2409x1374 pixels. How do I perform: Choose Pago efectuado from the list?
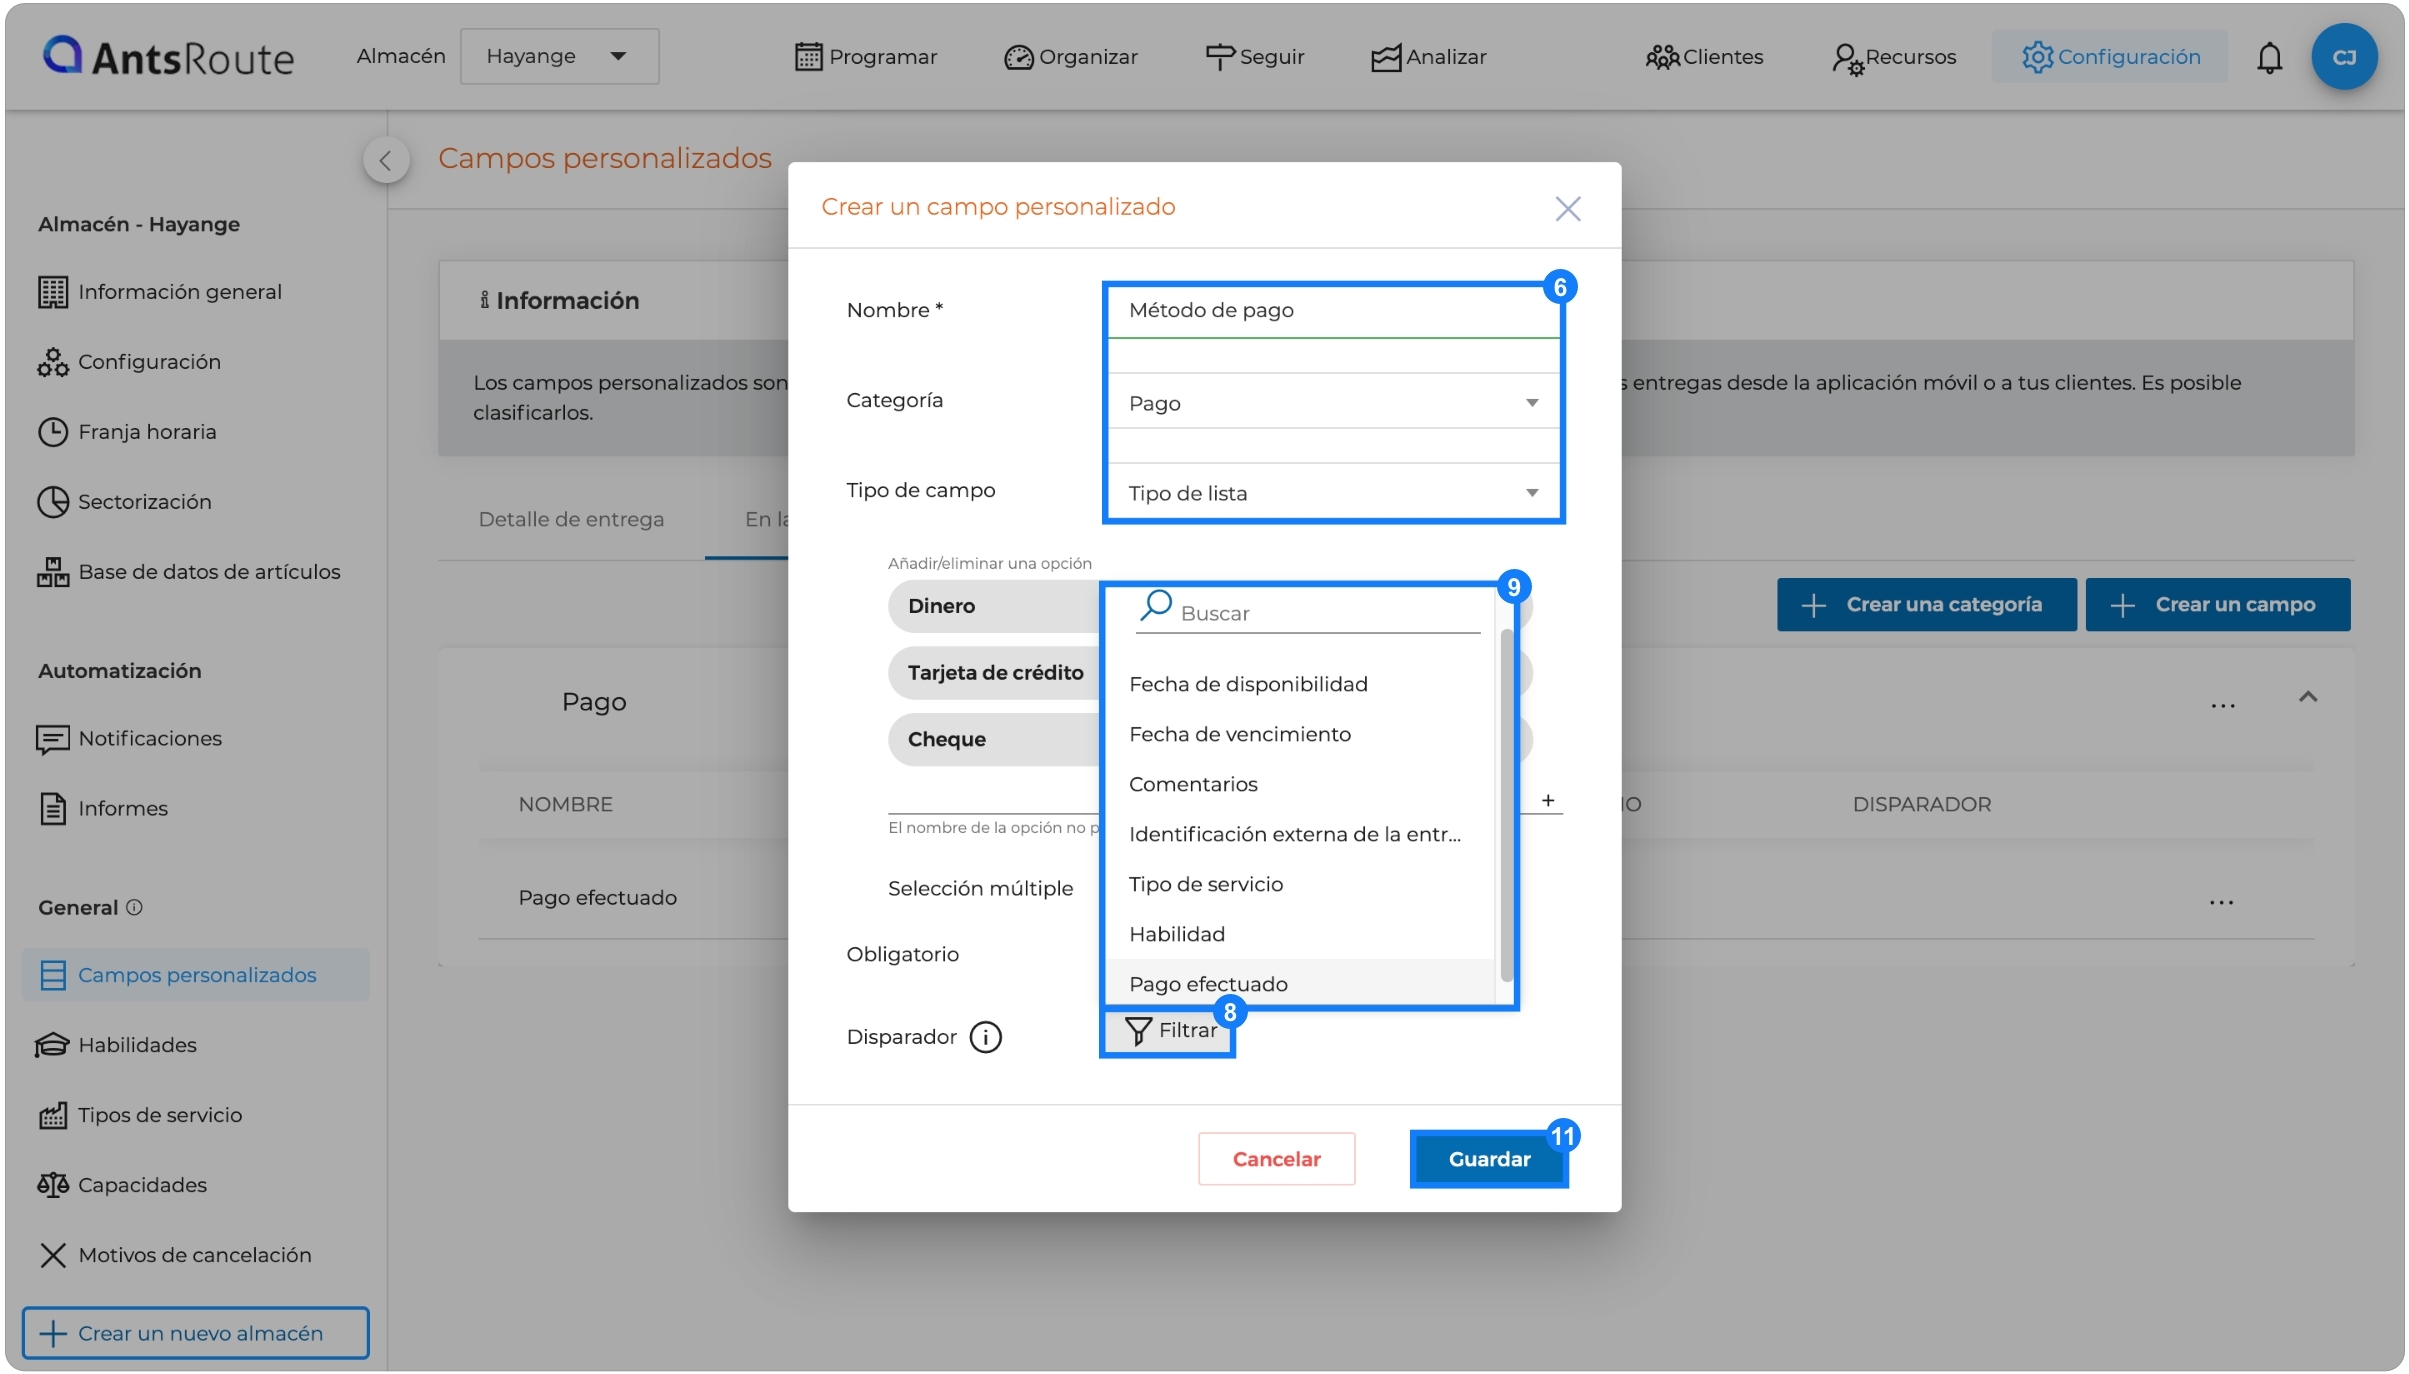(1299, 983)
